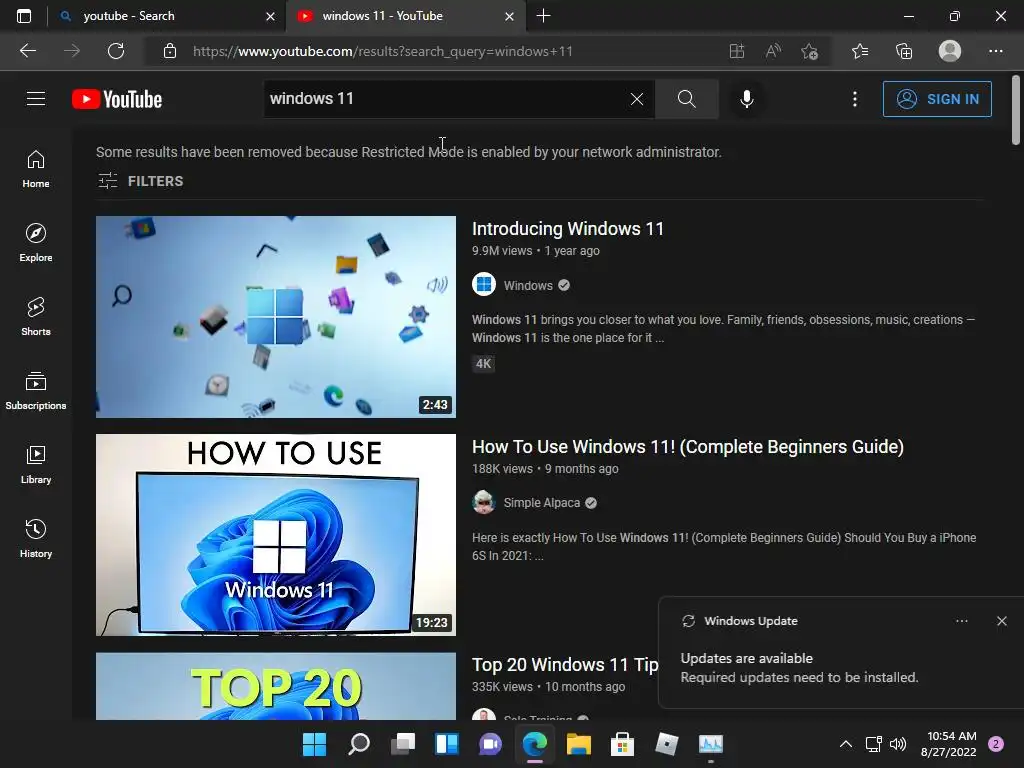Open taskbar Search
The height and width of the screenshot is (768, 1024).
coord(359,744)
